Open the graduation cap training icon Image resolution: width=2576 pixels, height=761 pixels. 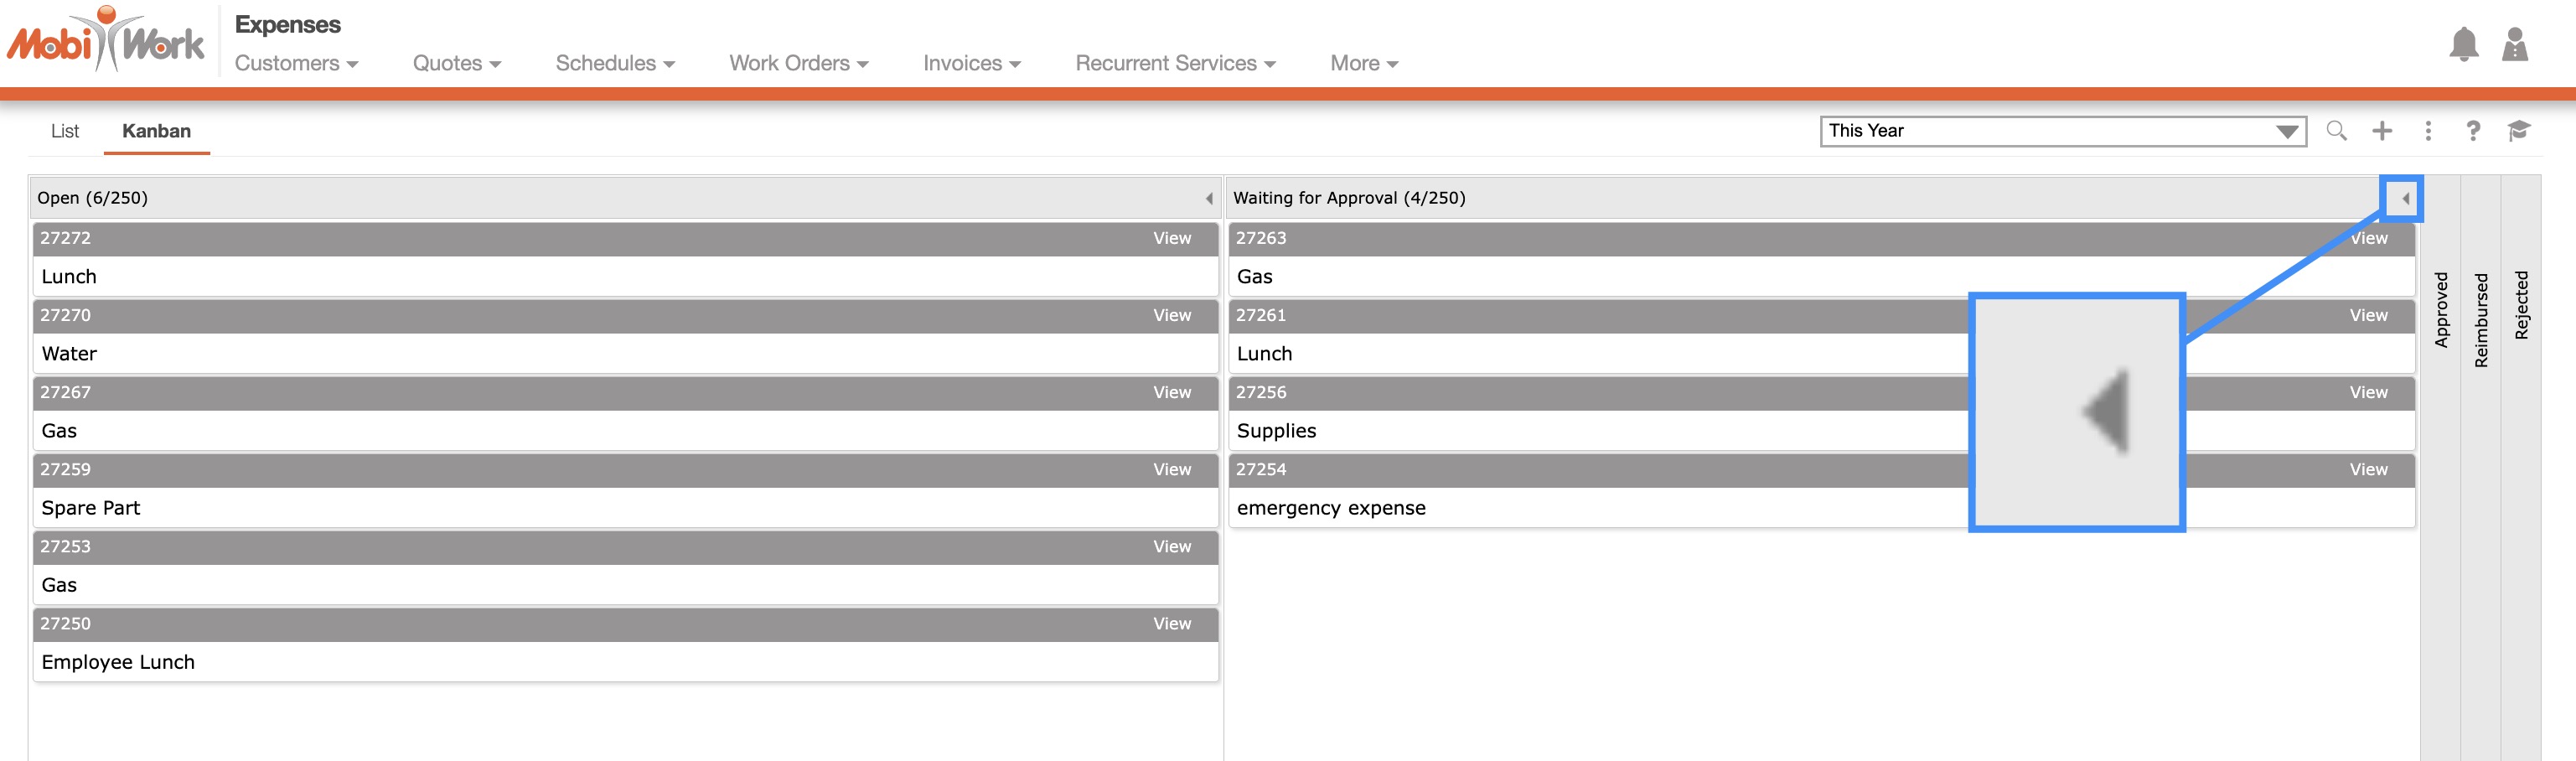coord(2518,131)
